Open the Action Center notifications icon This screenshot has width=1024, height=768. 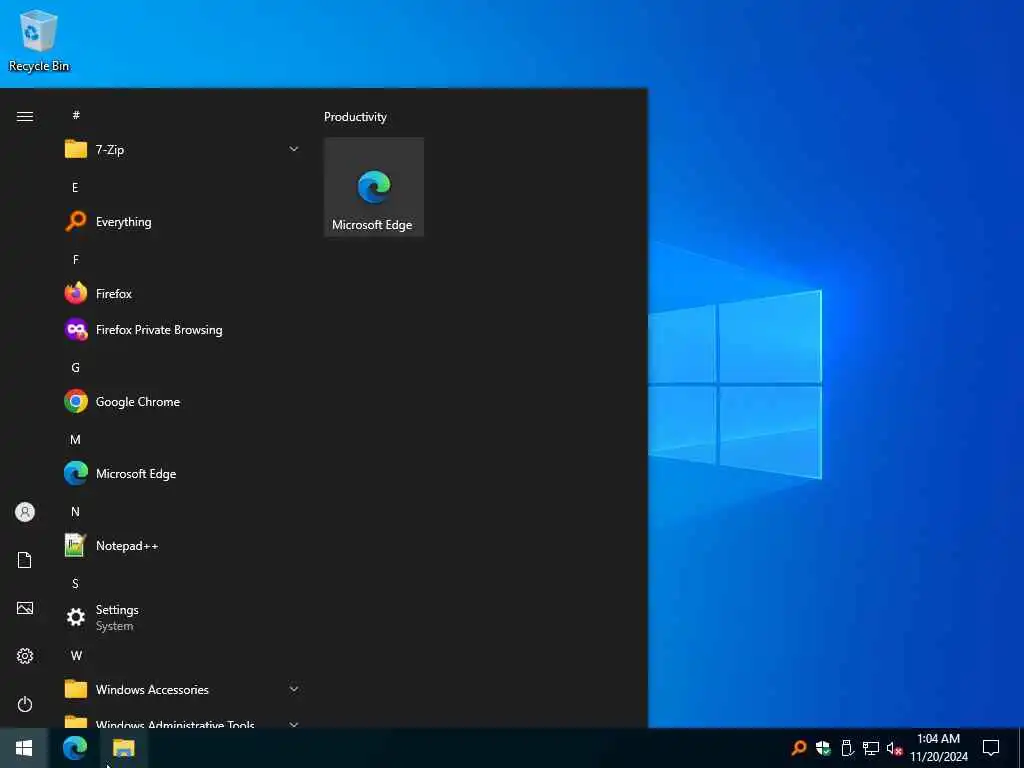click(991, 748)
